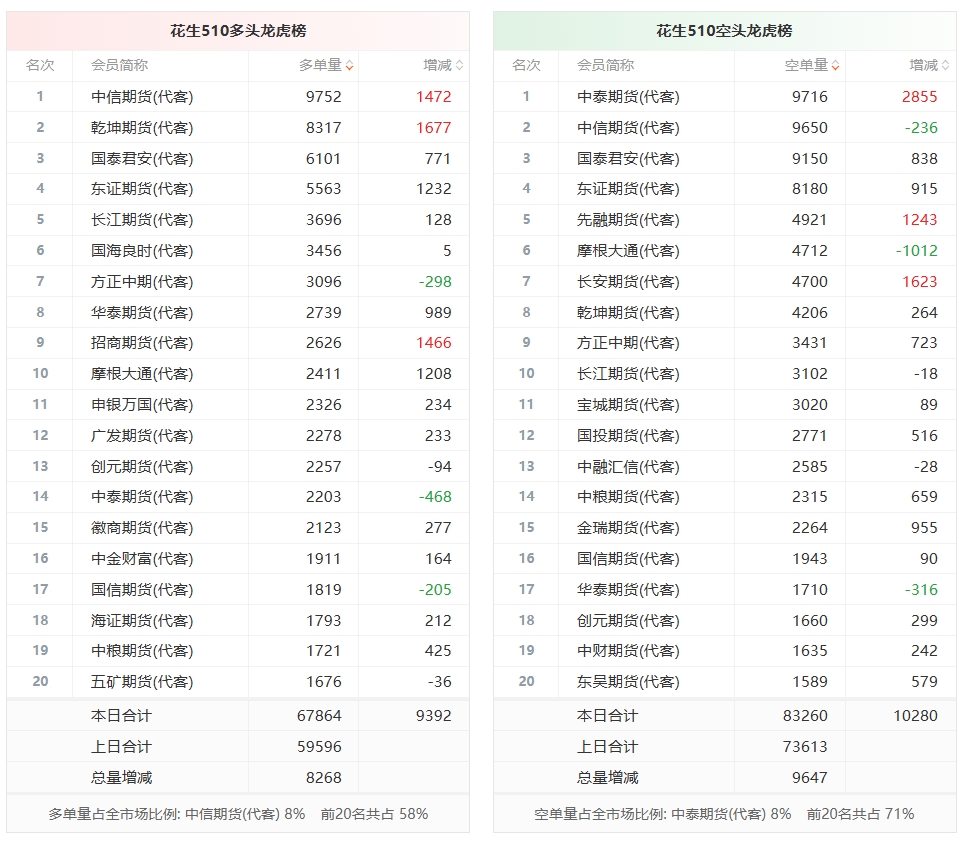Click 国海良时(代客) row name

(142, 251)
